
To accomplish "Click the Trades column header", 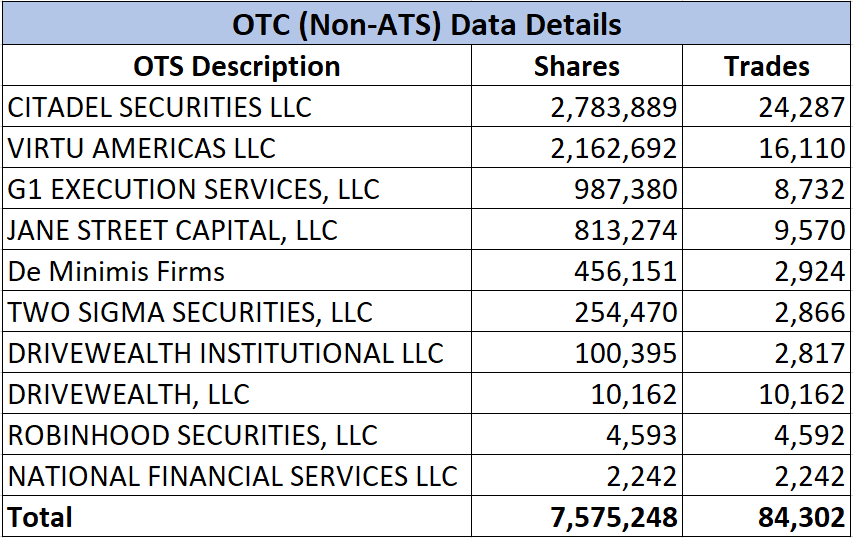I will coord(767,66).
